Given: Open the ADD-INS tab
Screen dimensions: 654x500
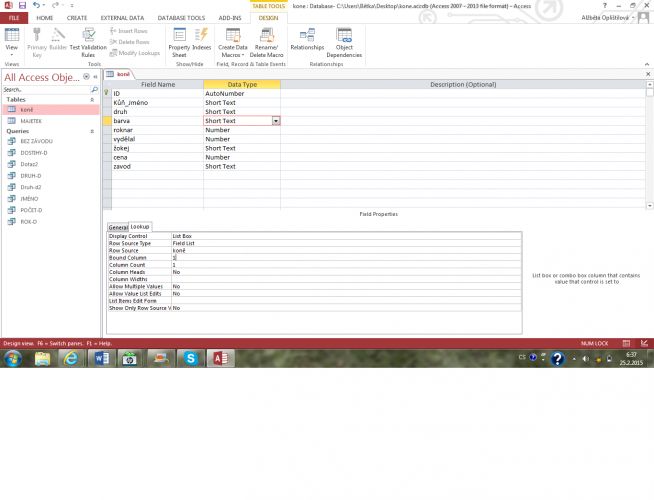Looking at the screenshot, I should tap(230, 18).
